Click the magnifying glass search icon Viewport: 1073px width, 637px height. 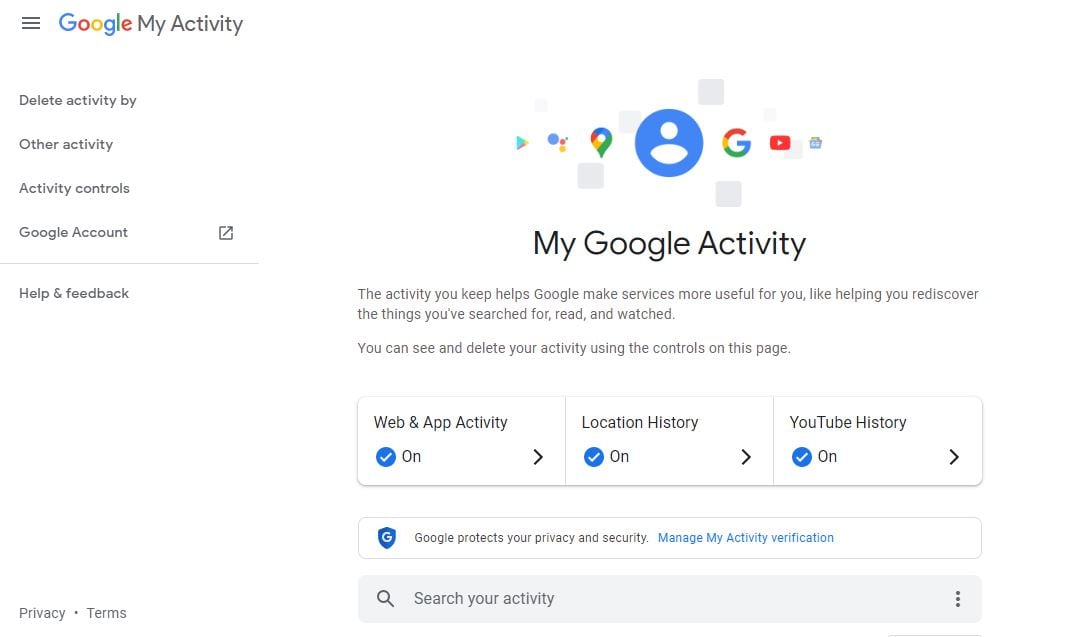click(x=386, y=599)
